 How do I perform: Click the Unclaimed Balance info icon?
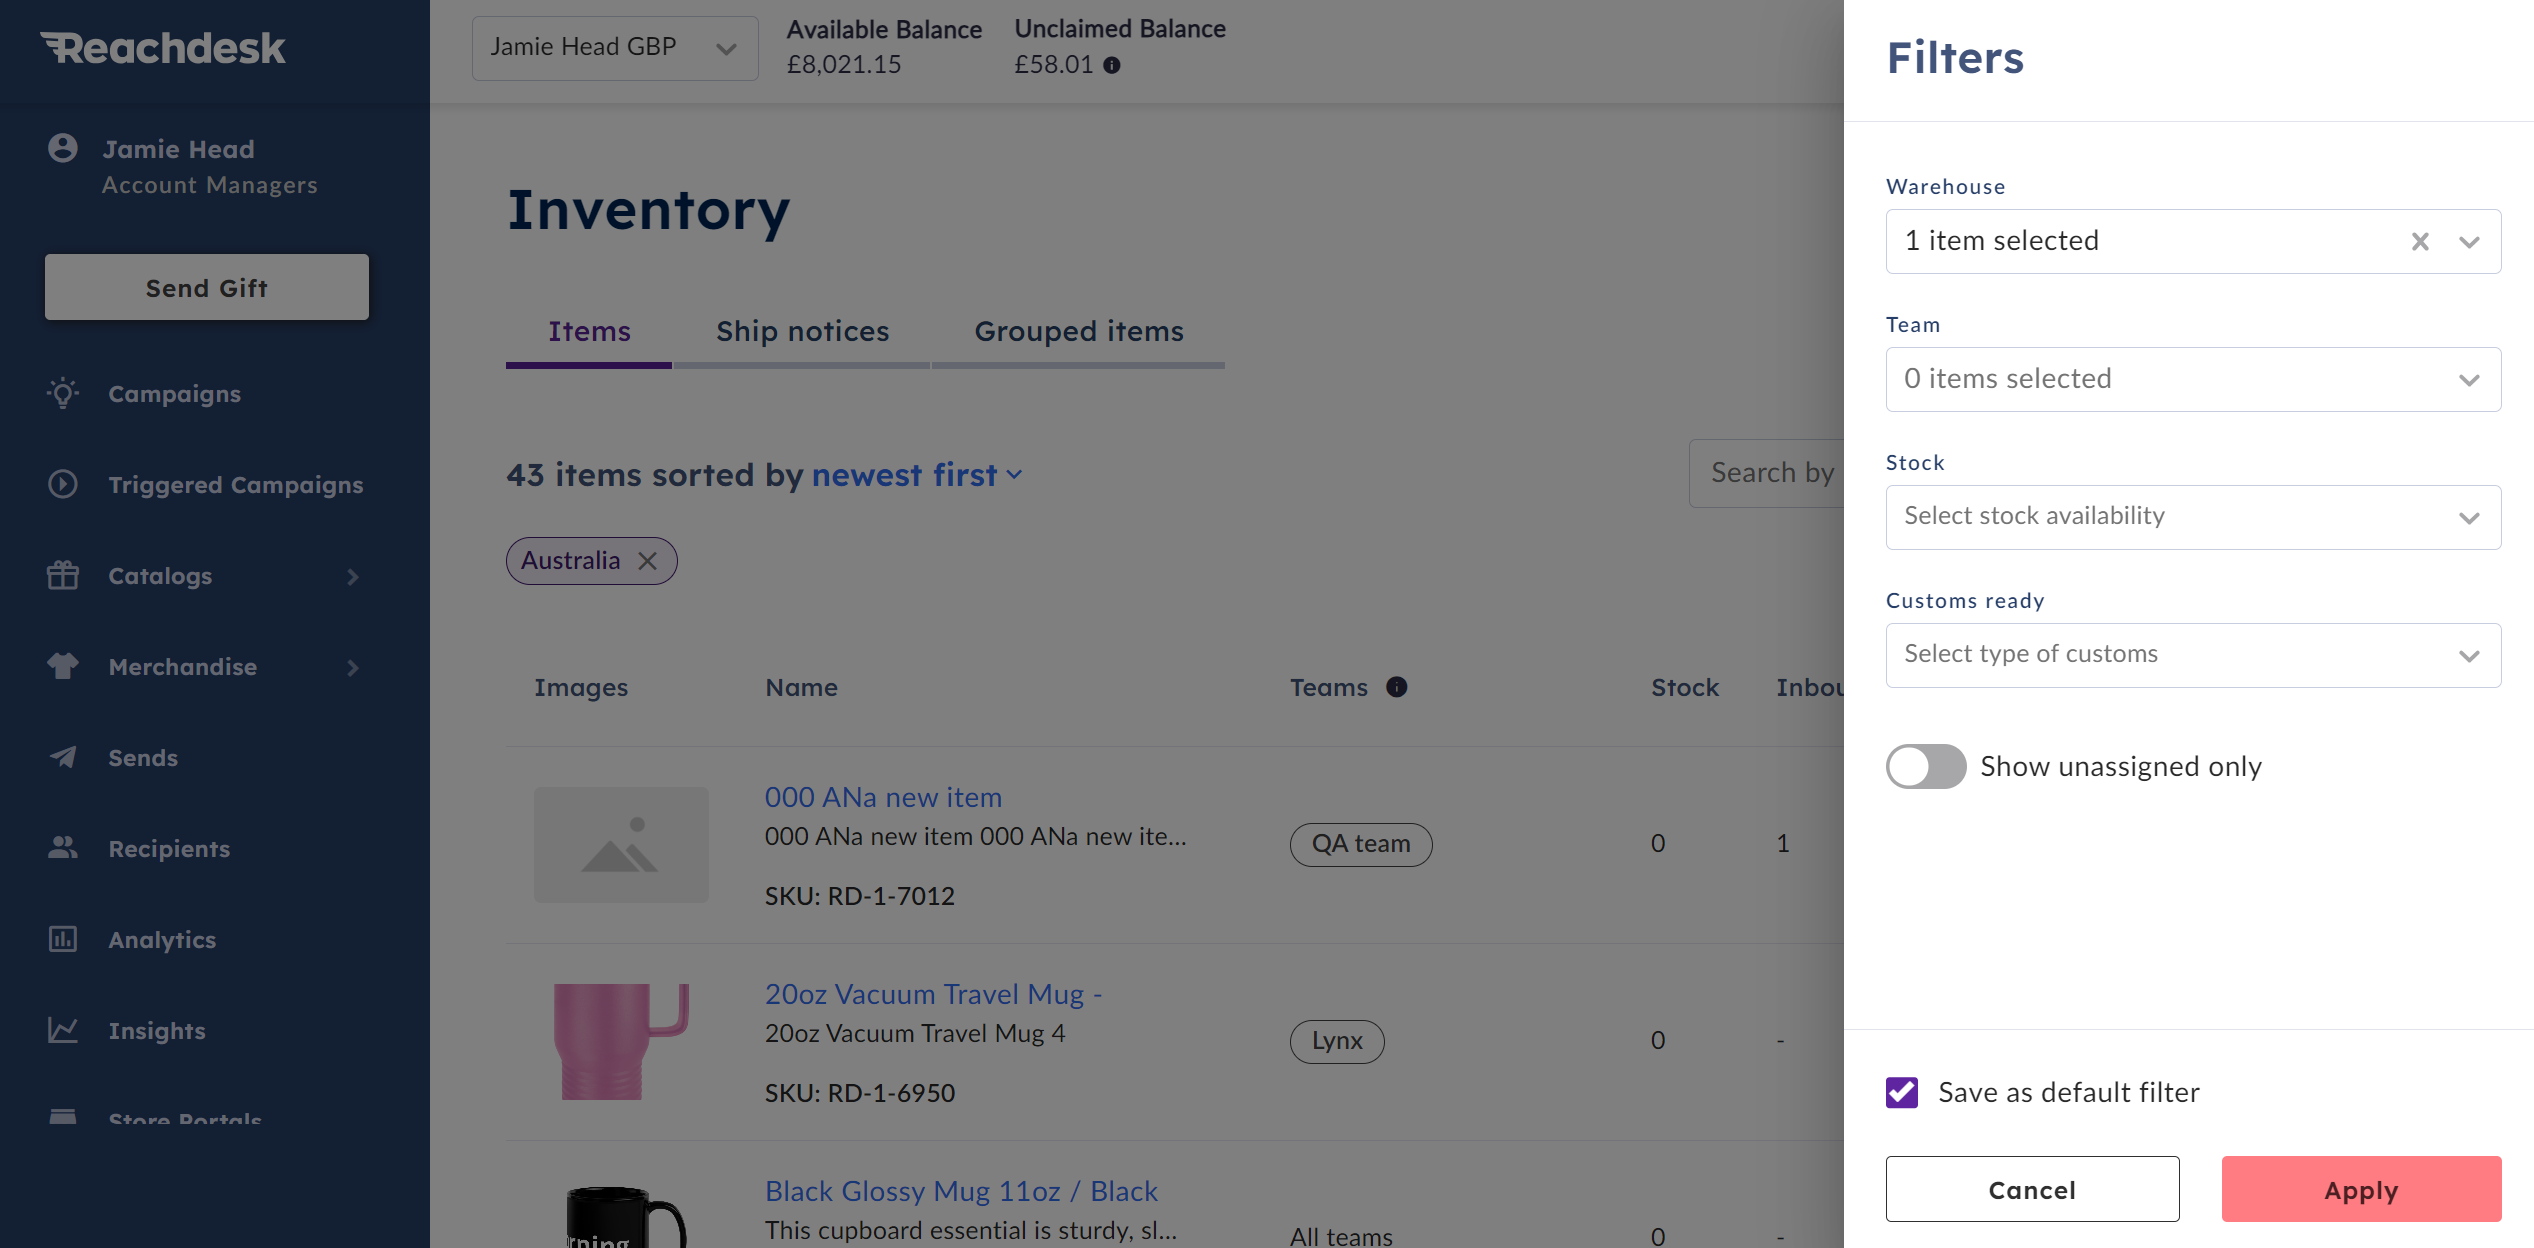tap(1112, 65)
